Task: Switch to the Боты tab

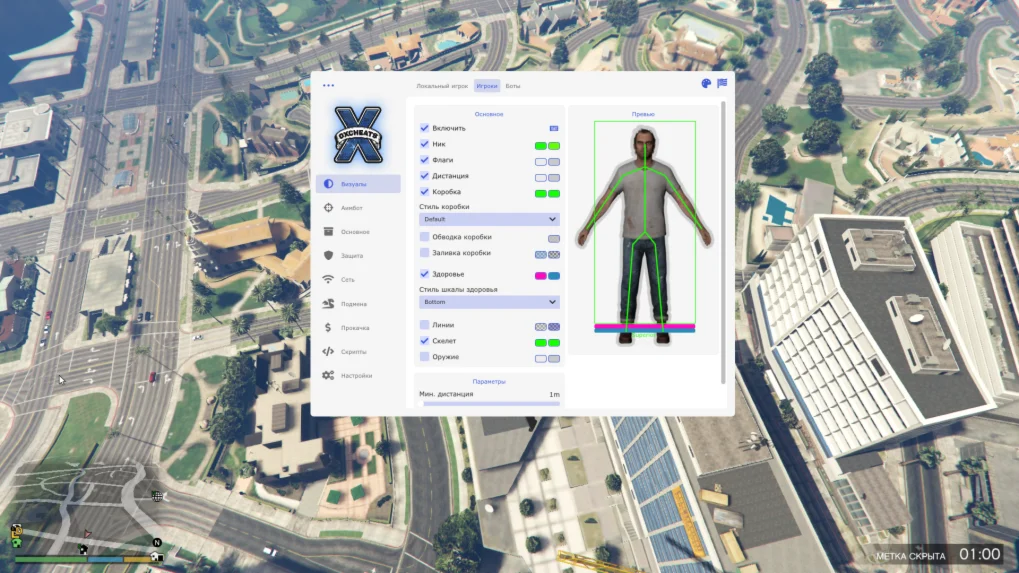Action: click(x=513, y=86)
